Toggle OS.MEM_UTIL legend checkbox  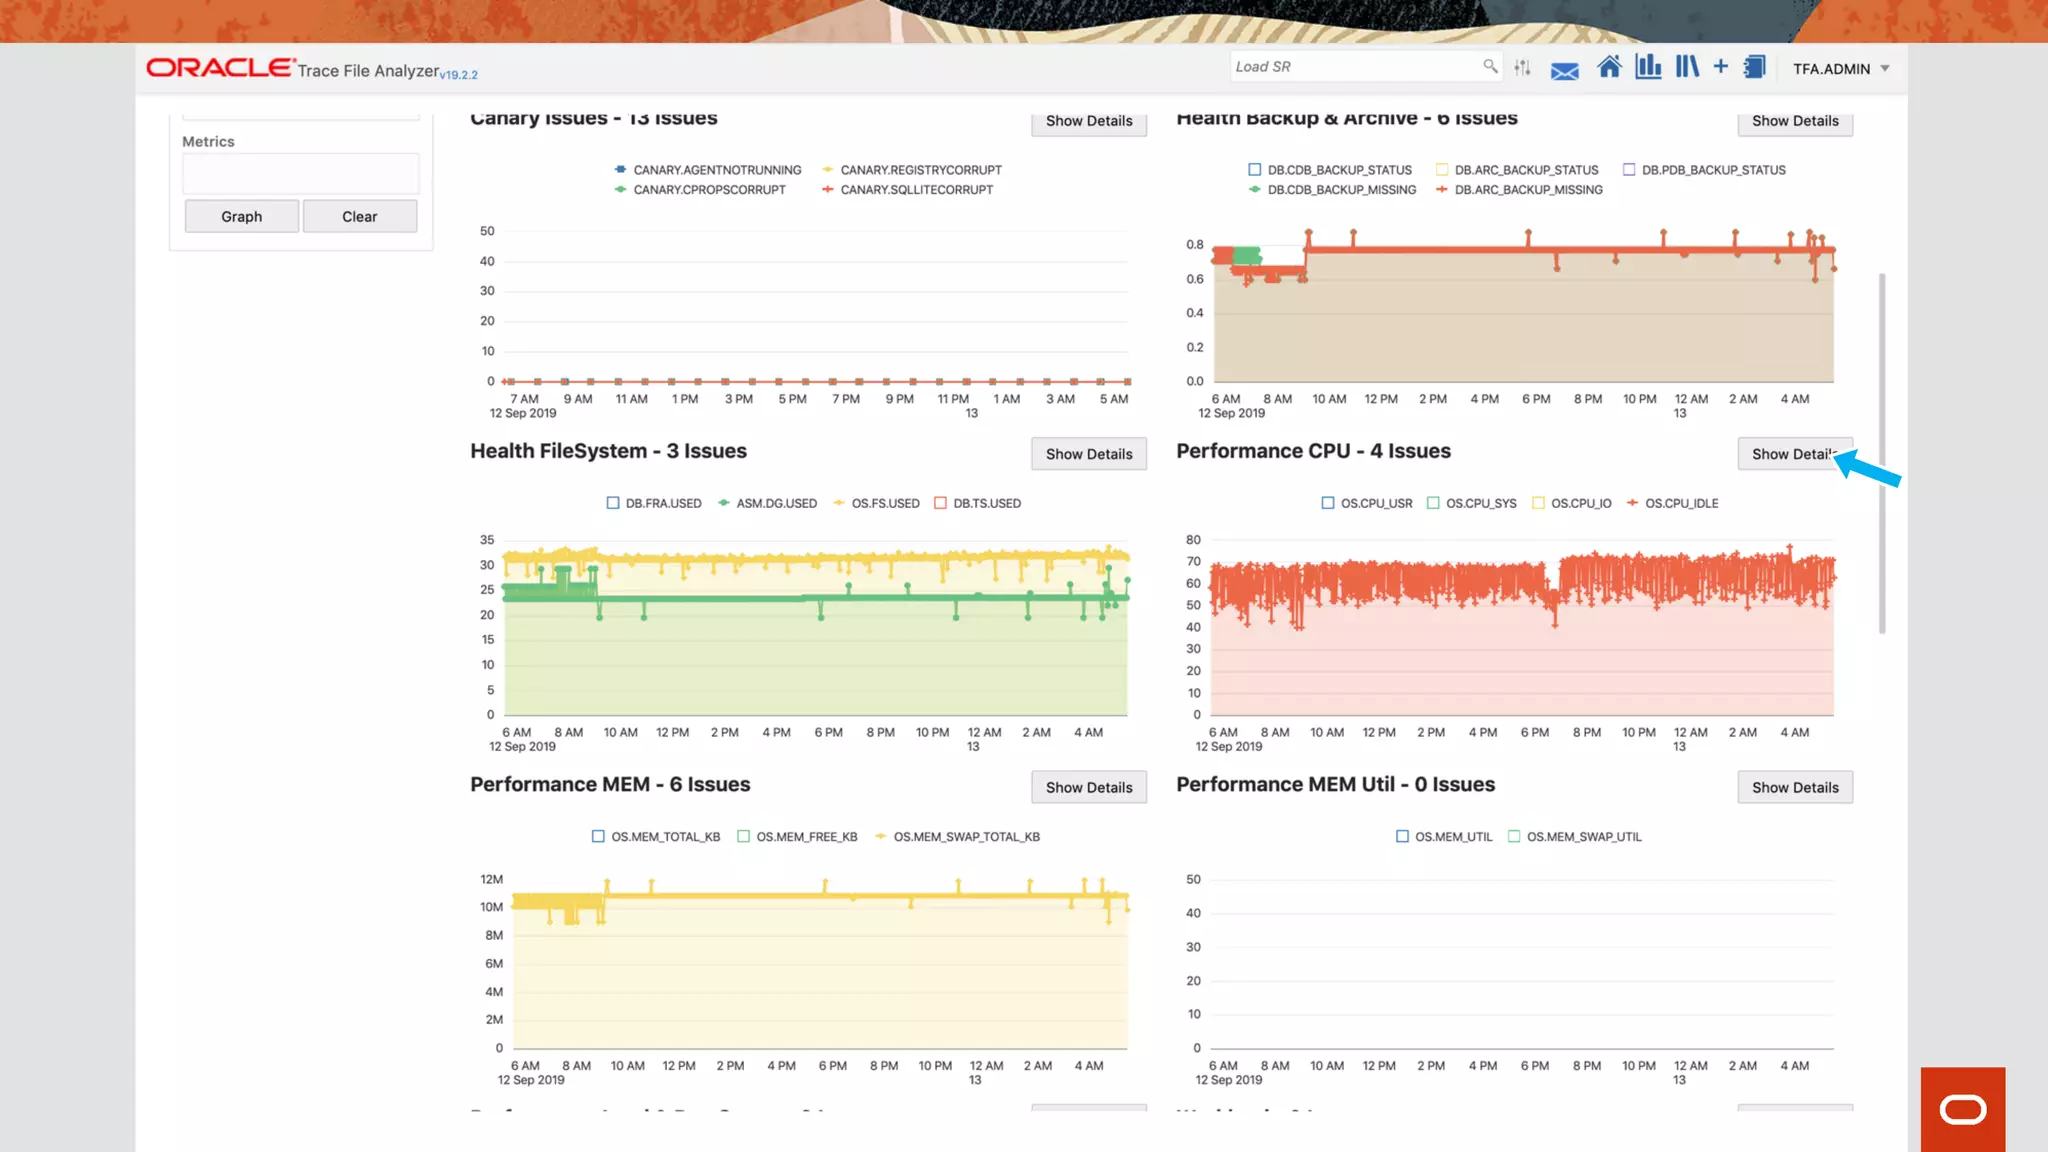1402,836
